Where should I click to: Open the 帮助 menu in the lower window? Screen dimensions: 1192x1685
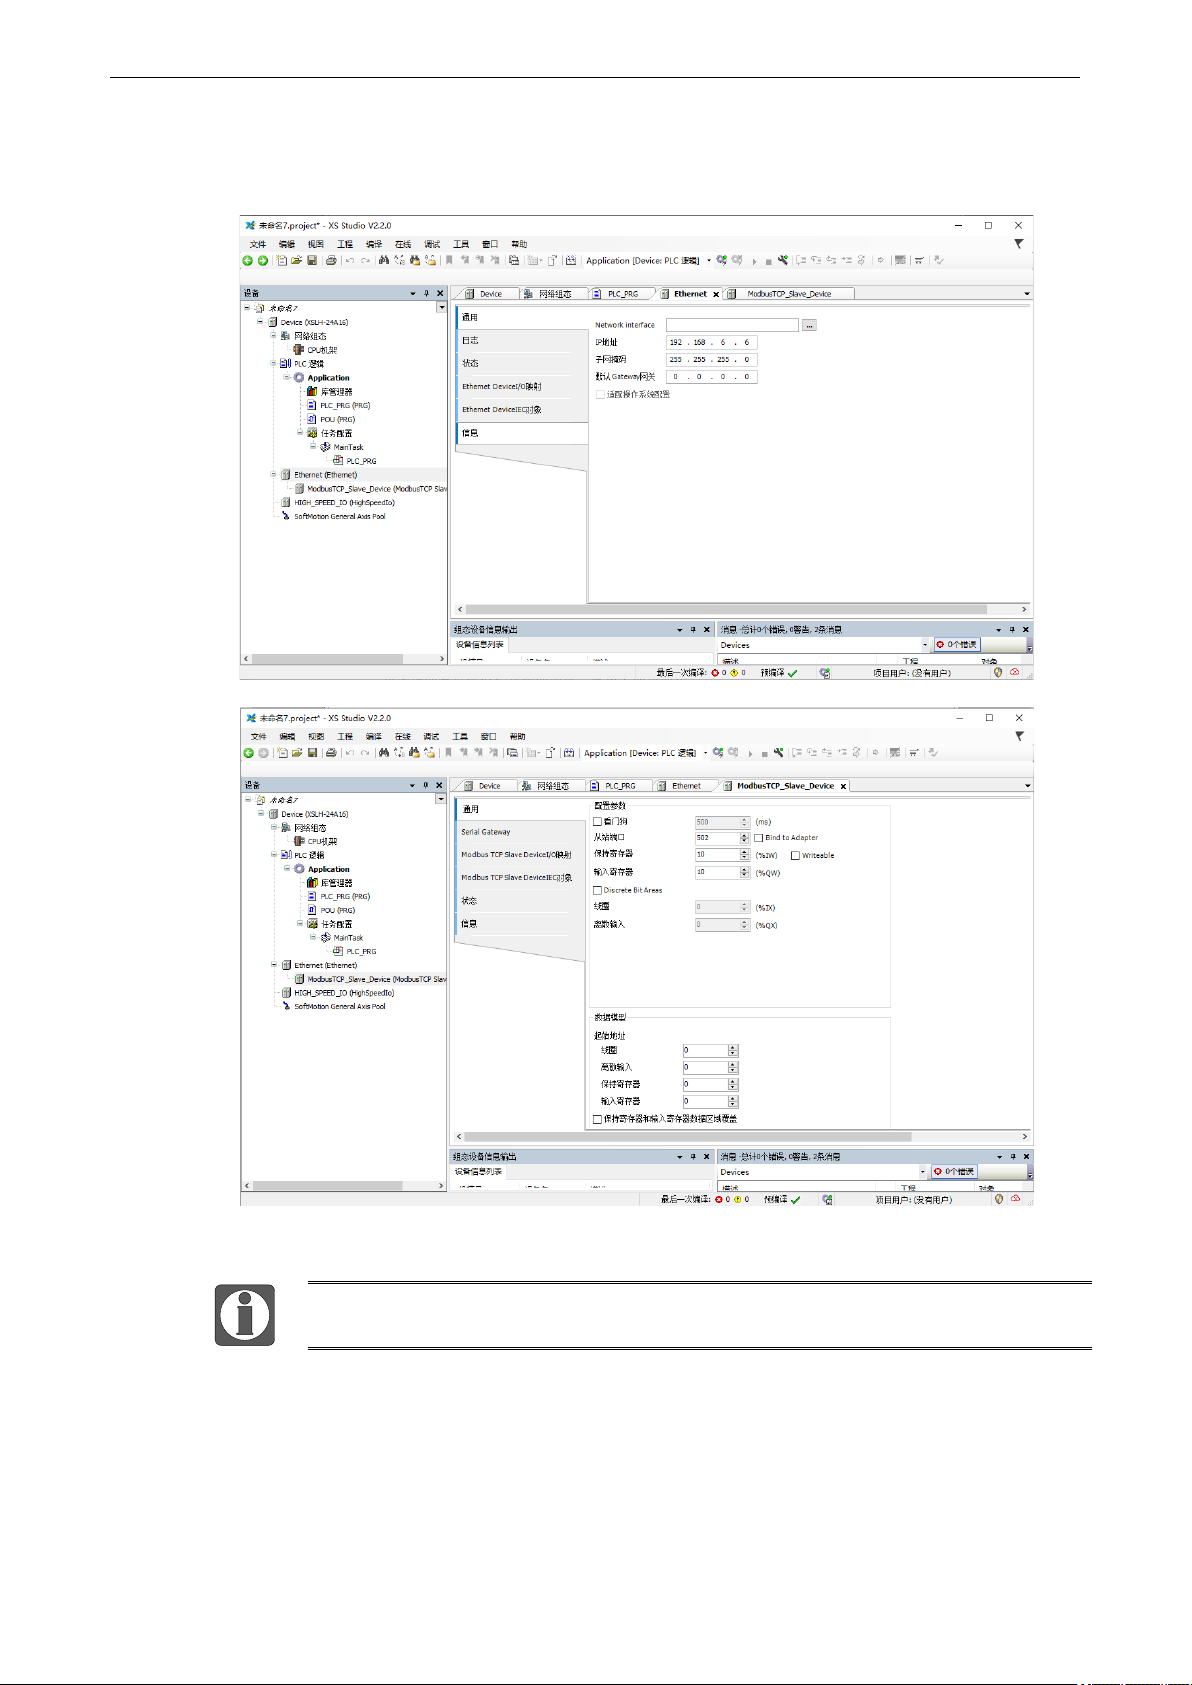point(518,736)
